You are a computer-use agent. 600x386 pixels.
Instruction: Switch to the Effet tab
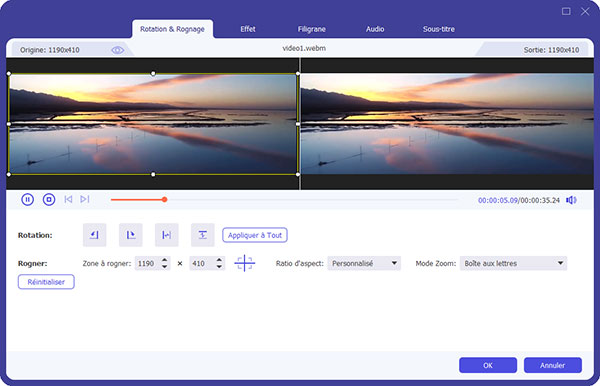click(248, 29)
